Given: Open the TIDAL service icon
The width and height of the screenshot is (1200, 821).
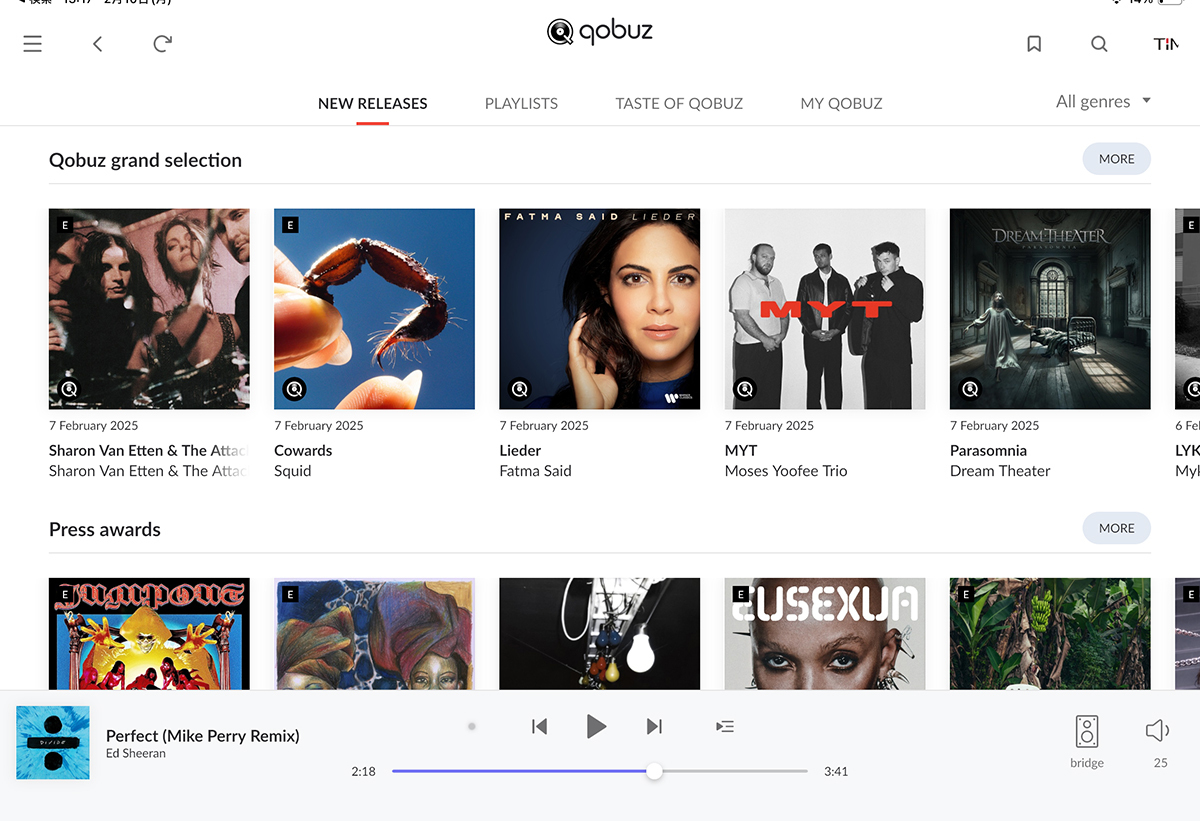Looking at the screenshot, I should (x=1166, y=44).
